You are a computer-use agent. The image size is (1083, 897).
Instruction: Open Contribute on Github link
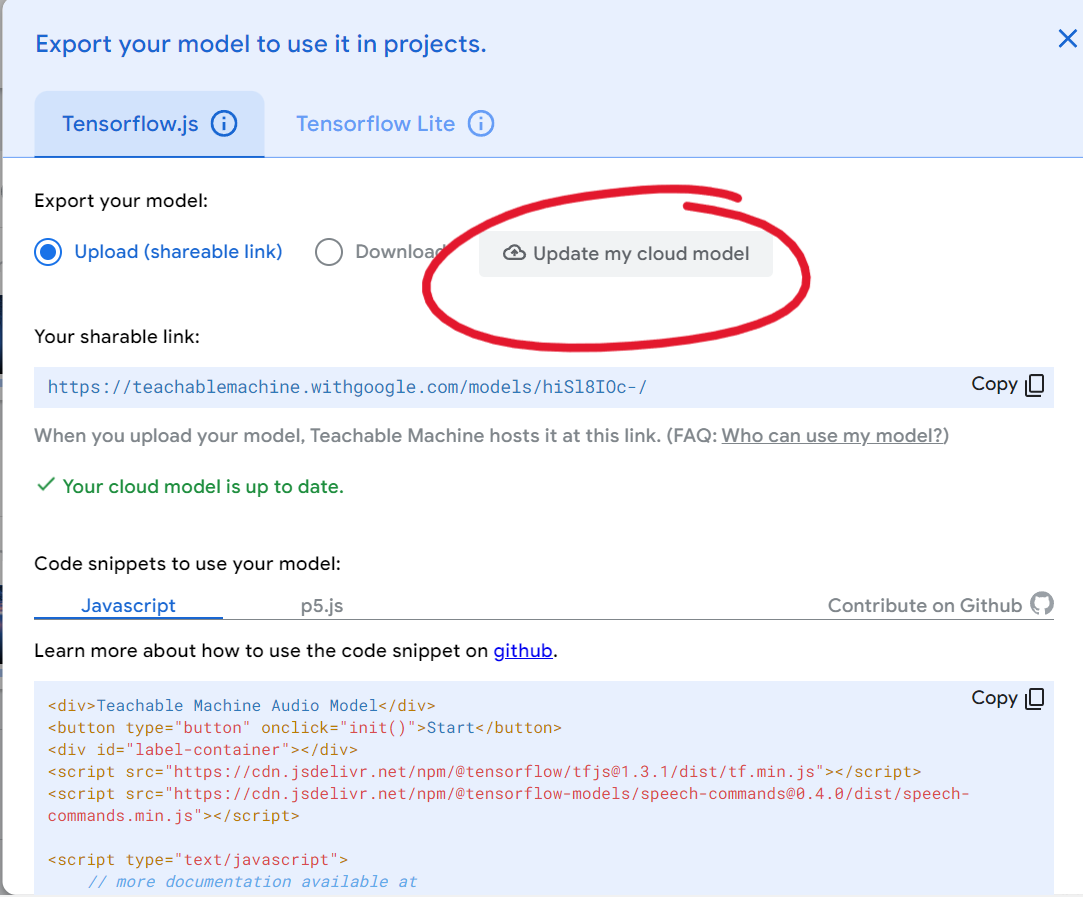(x=940, y=605)
